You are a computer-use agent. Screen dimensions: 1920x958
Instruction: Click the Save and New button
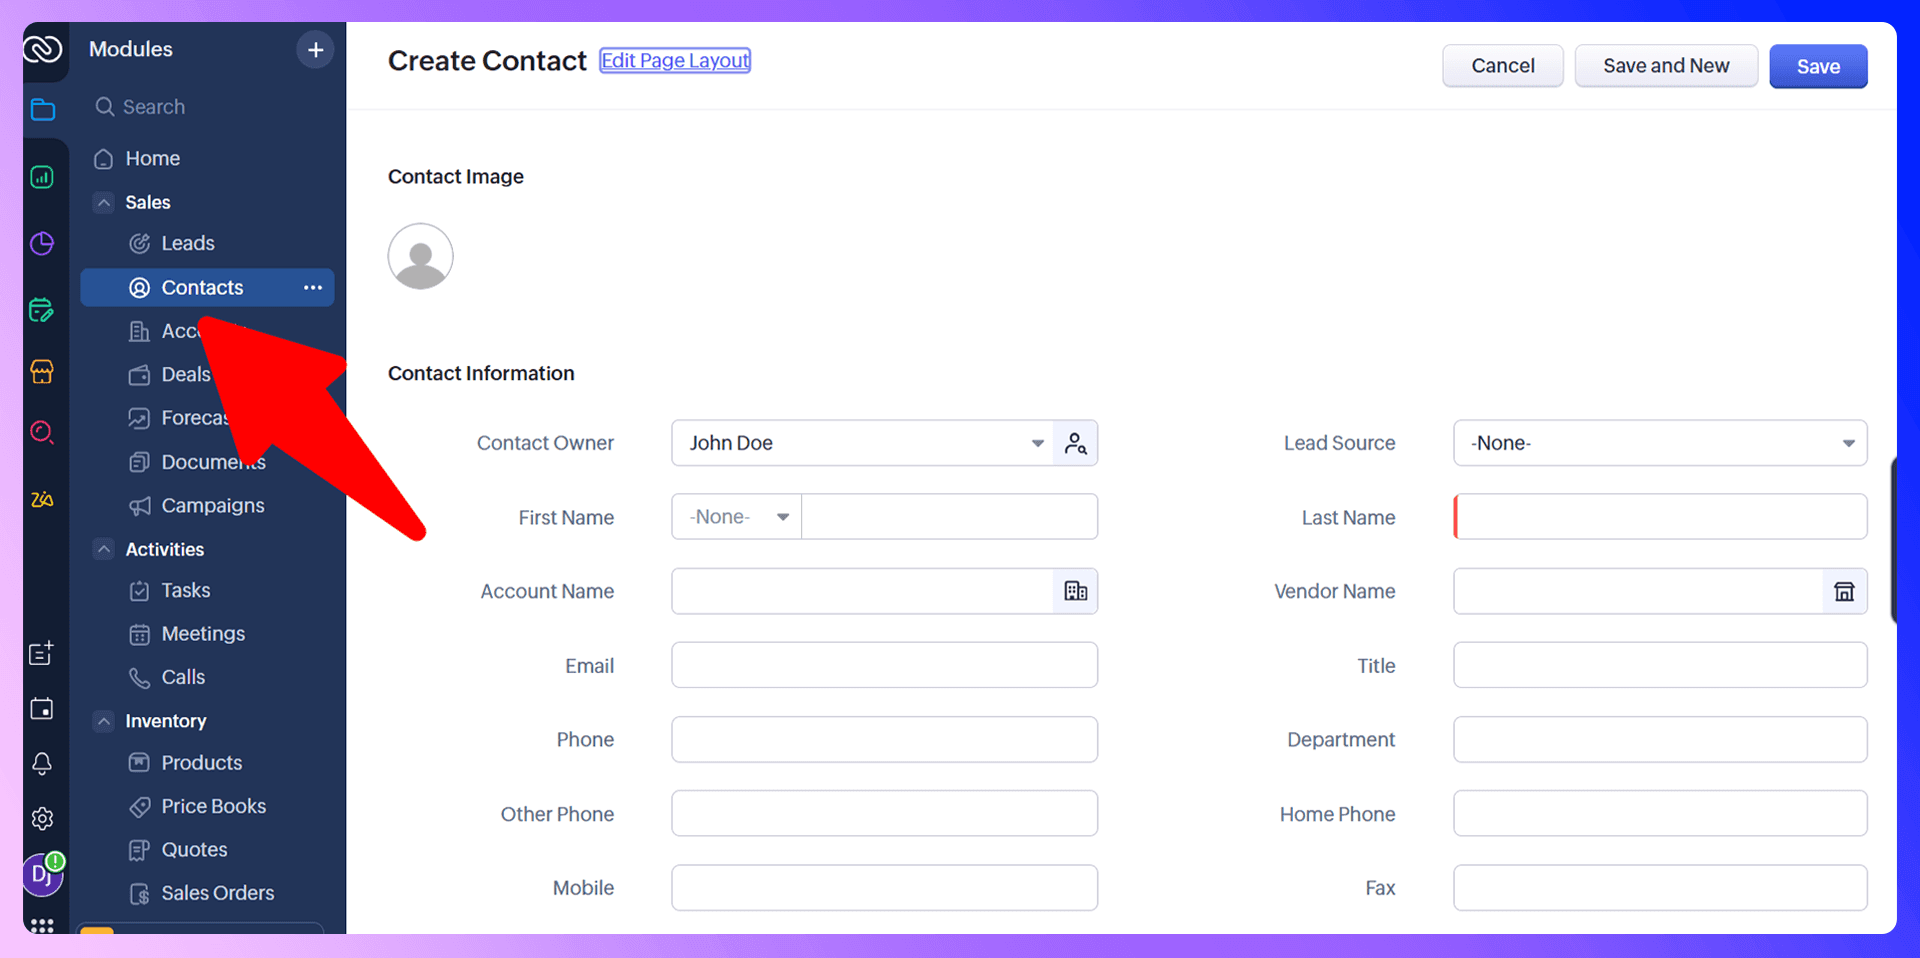click(x=1666, y=66)
